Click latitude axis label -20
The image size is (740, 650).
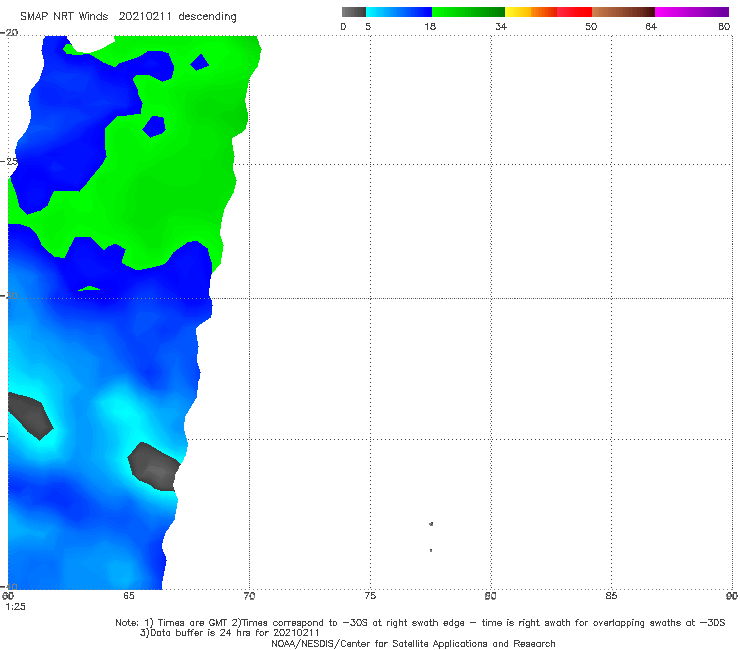9,32
